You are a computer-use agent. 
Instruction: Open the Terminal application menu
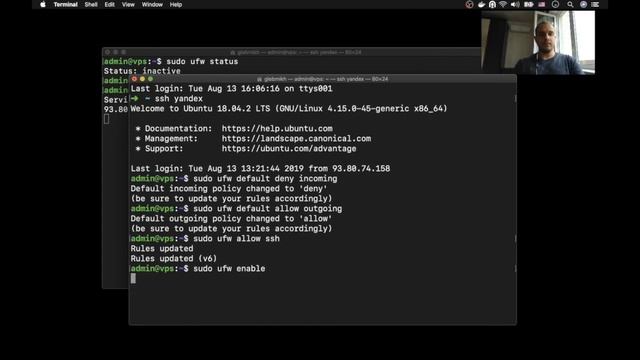coord(65,4)
